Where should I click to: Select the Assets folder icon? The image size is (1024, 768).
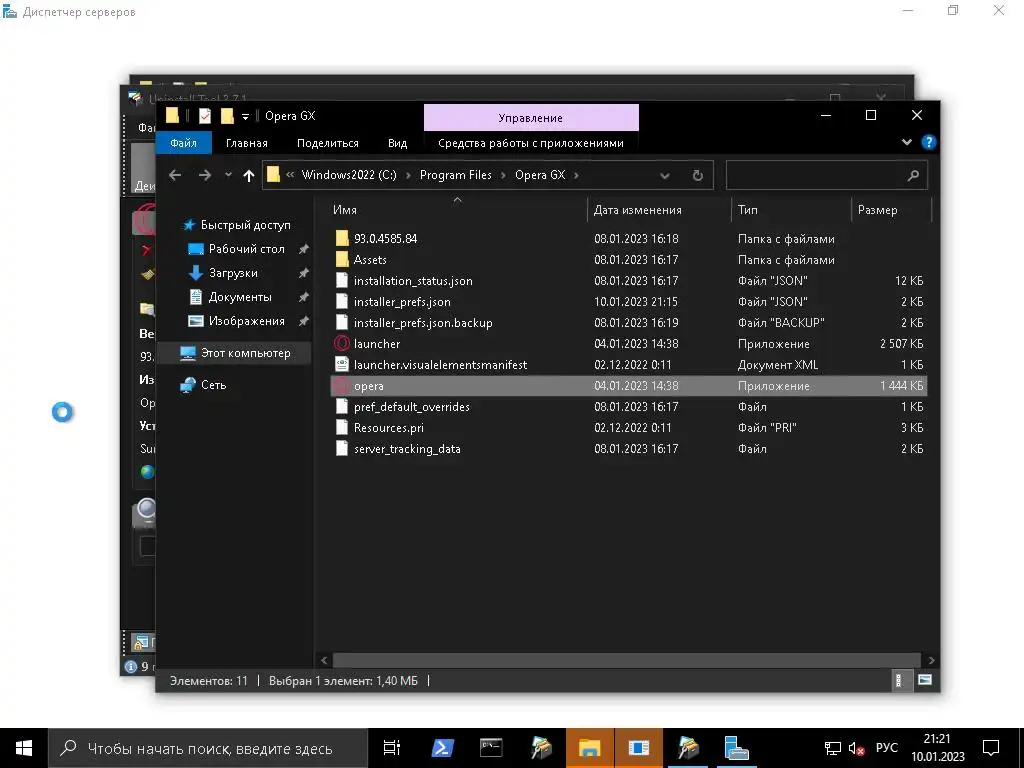(342, 259)
